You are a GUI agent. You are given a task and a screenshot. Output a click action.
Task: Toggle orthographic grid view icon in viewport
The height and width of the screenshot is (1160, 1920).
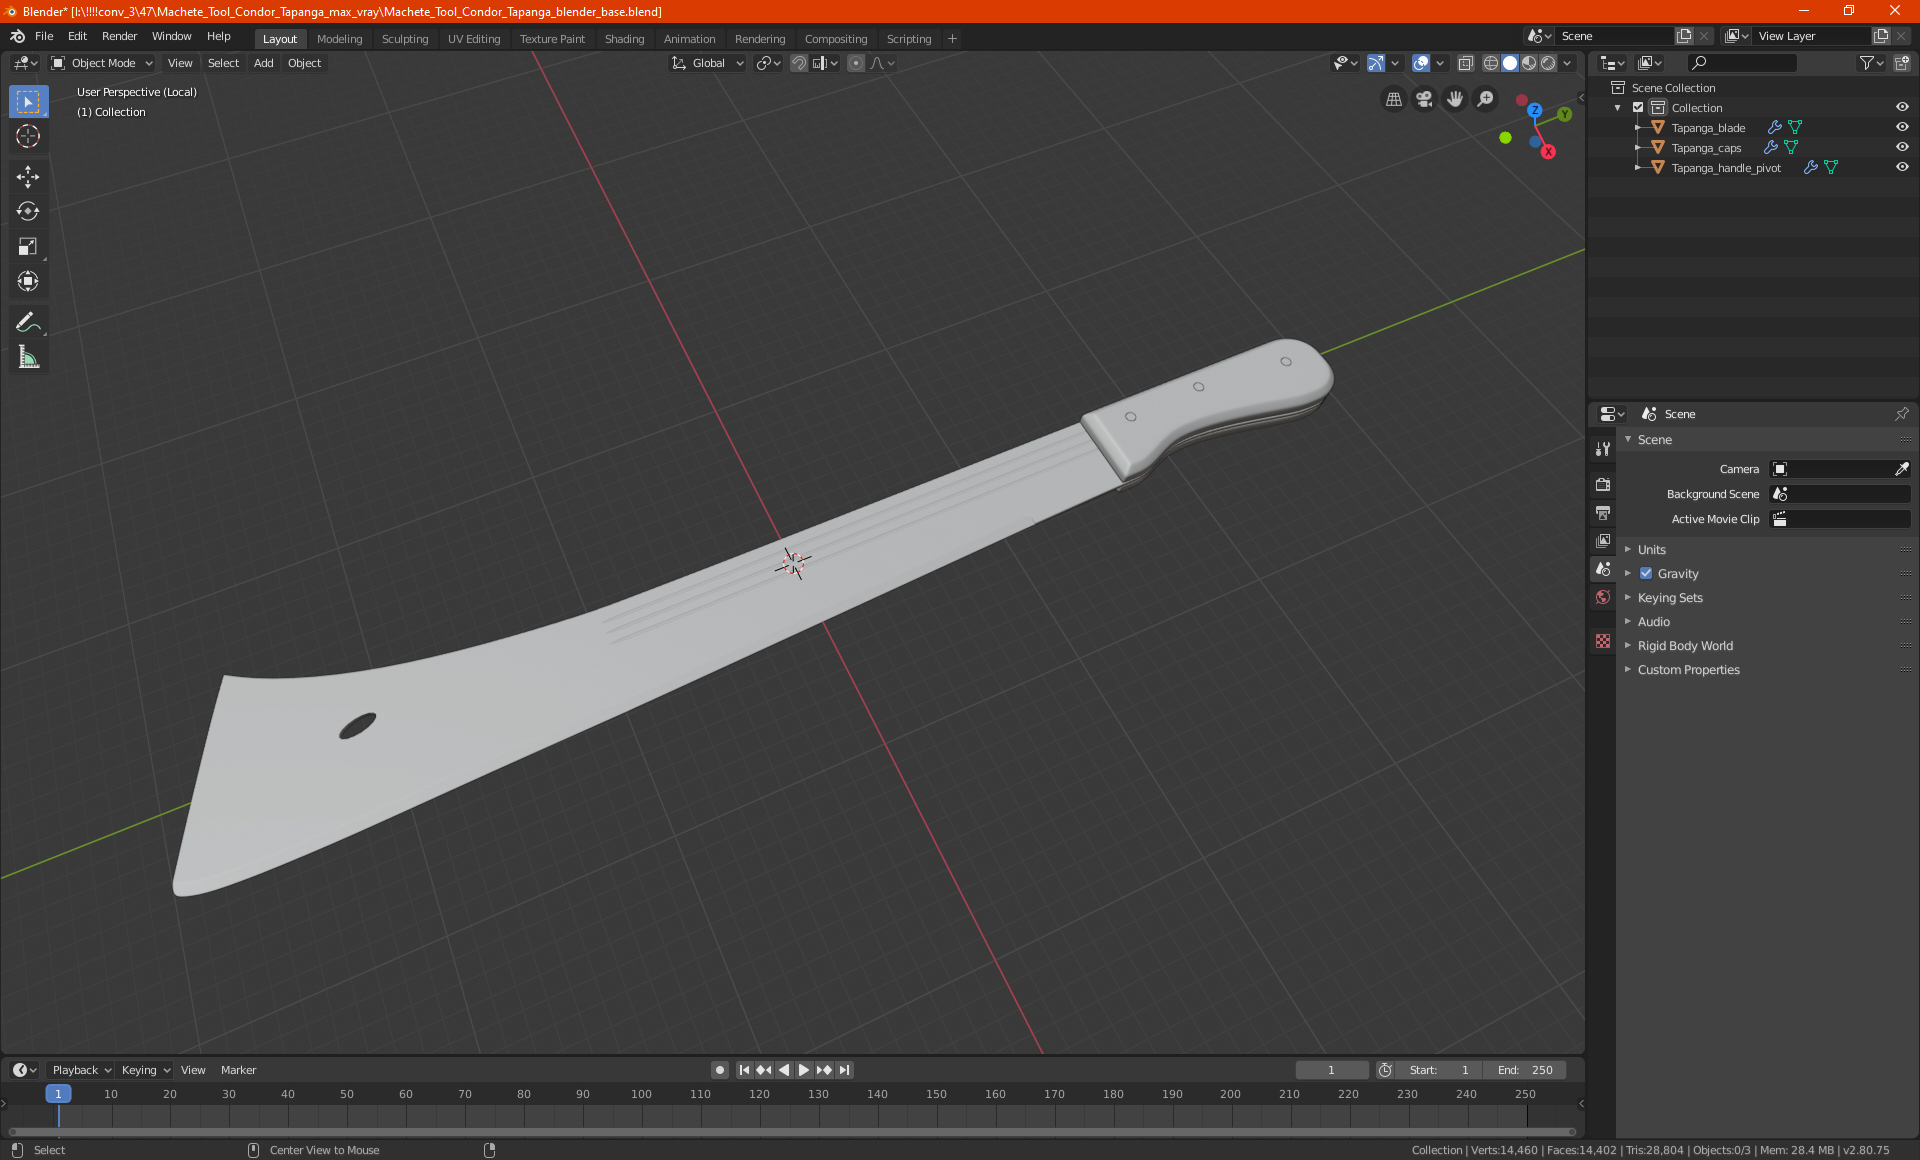click(x=1393, y=99)
